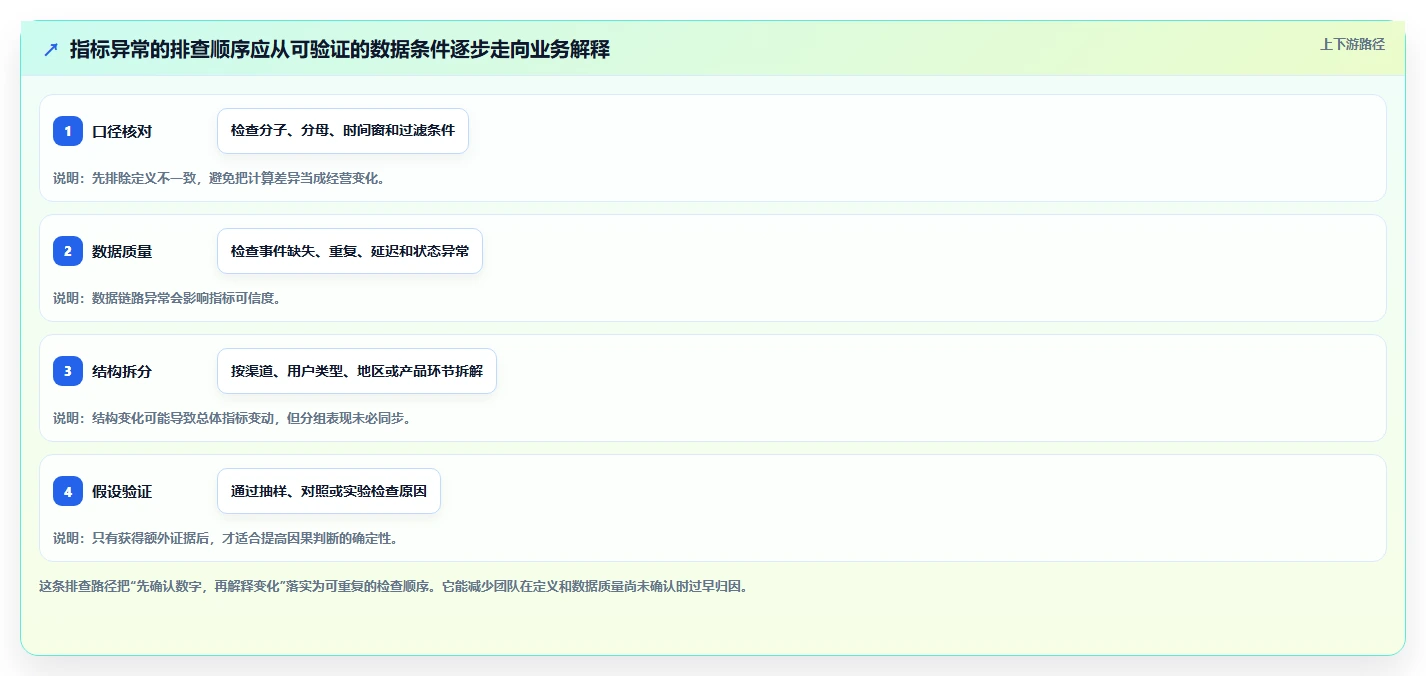
Task: Click the summary paragraph 这条排查路径
Action: tap(393, 586)
